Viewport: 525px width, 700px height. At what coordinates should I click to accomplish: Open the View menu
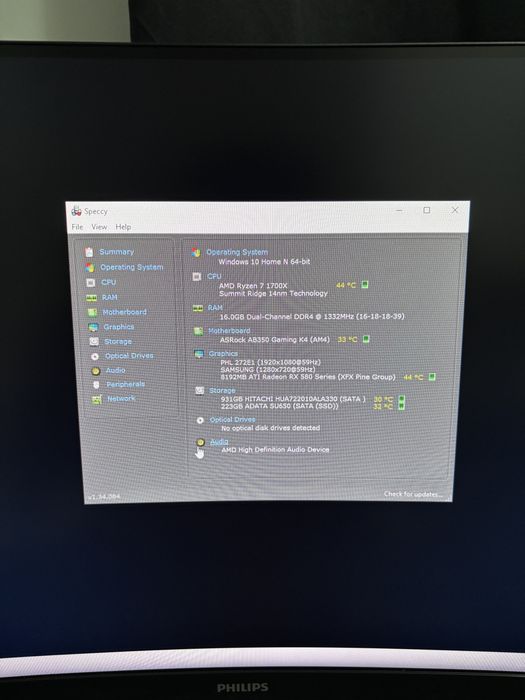[x=99, y=227]
